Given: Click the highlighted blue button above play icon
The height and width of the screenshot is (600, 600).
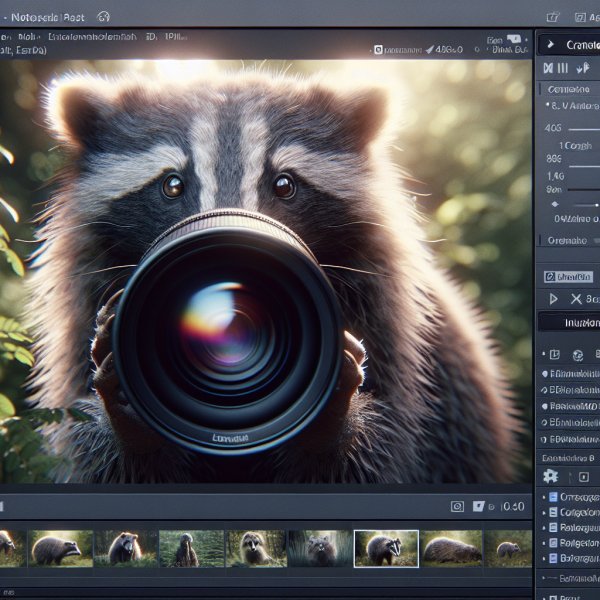Looking at the screenshot, I should tap(570, 276).
